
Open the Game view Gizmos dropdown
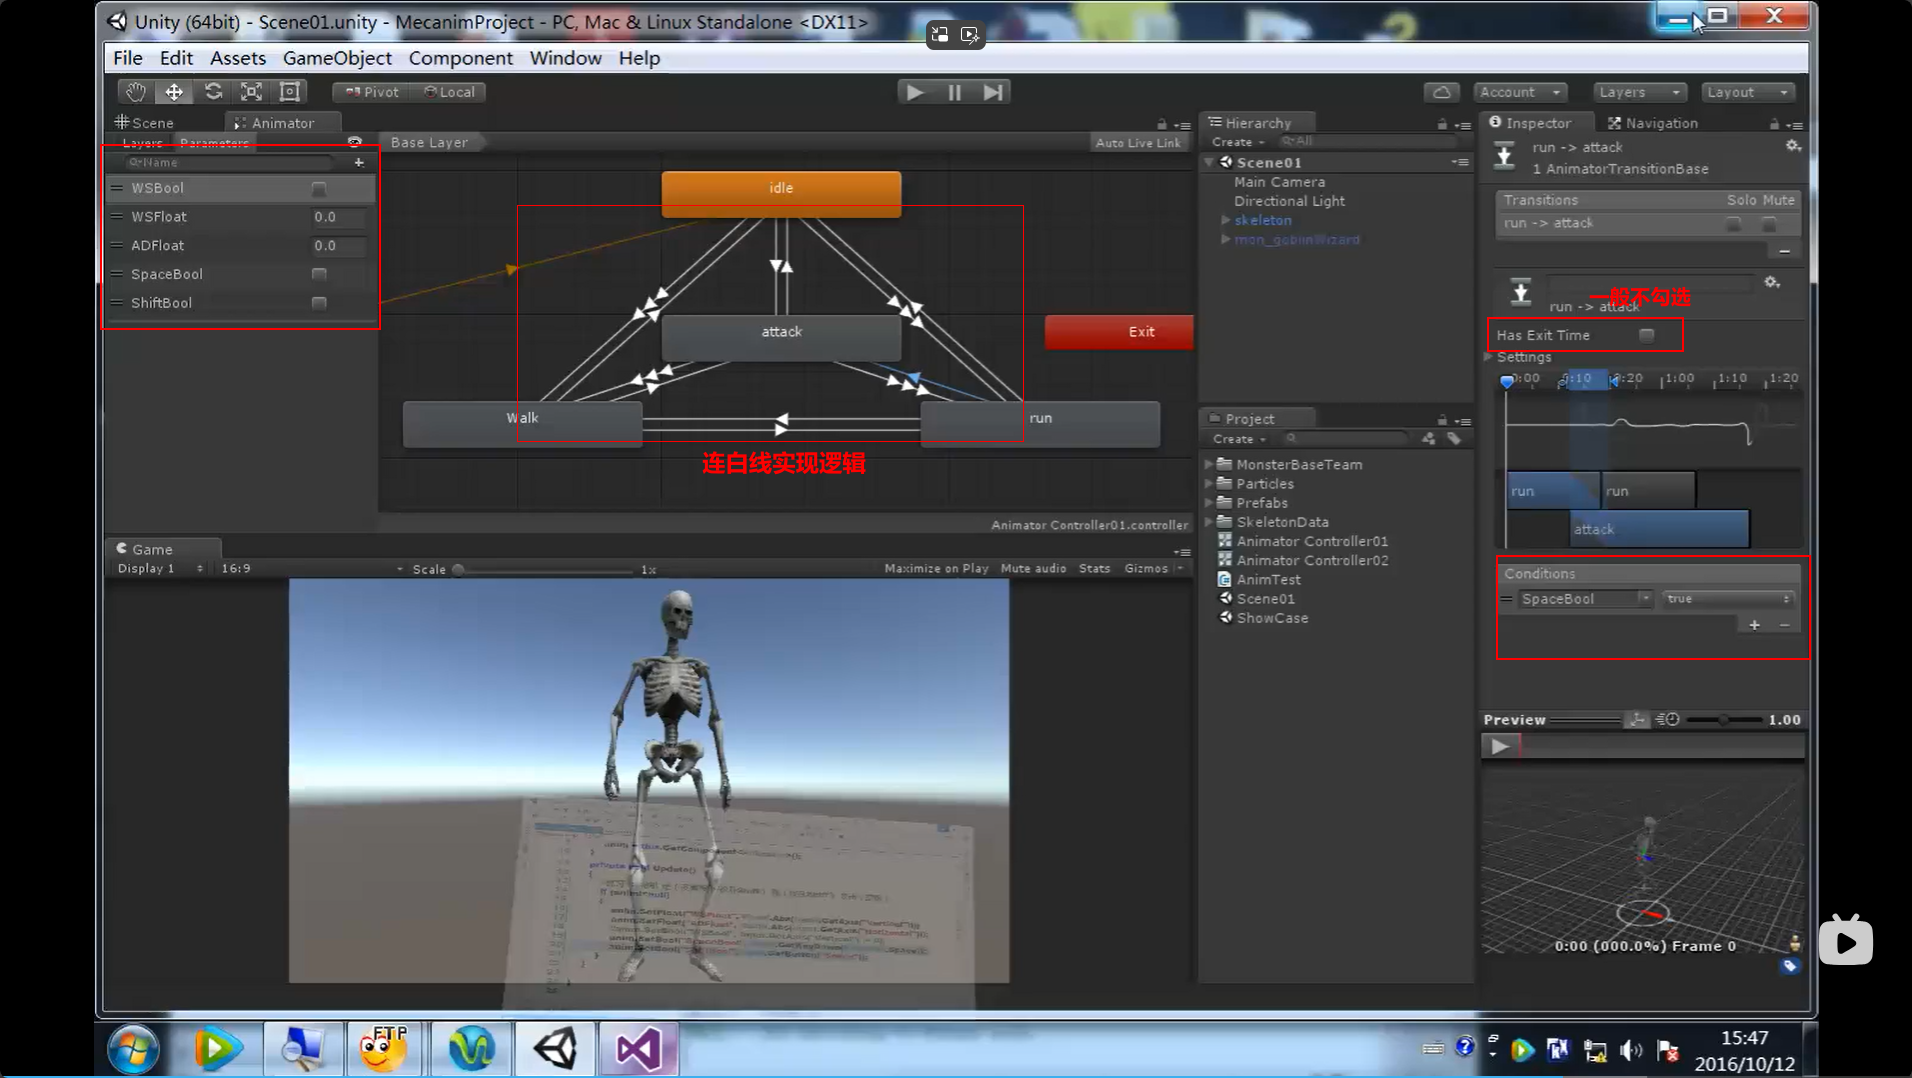pos(1153,569)
